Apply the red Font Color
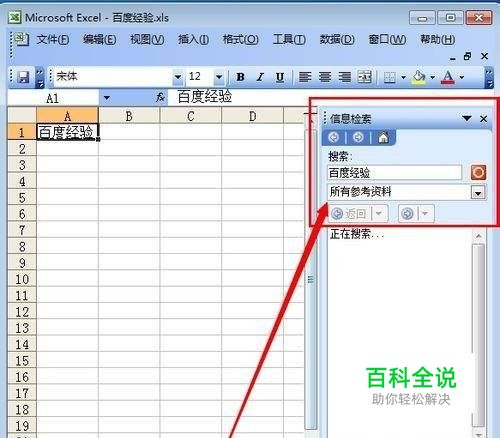Image resolution: width=500 pixels, height=438 pixels. 448,78
